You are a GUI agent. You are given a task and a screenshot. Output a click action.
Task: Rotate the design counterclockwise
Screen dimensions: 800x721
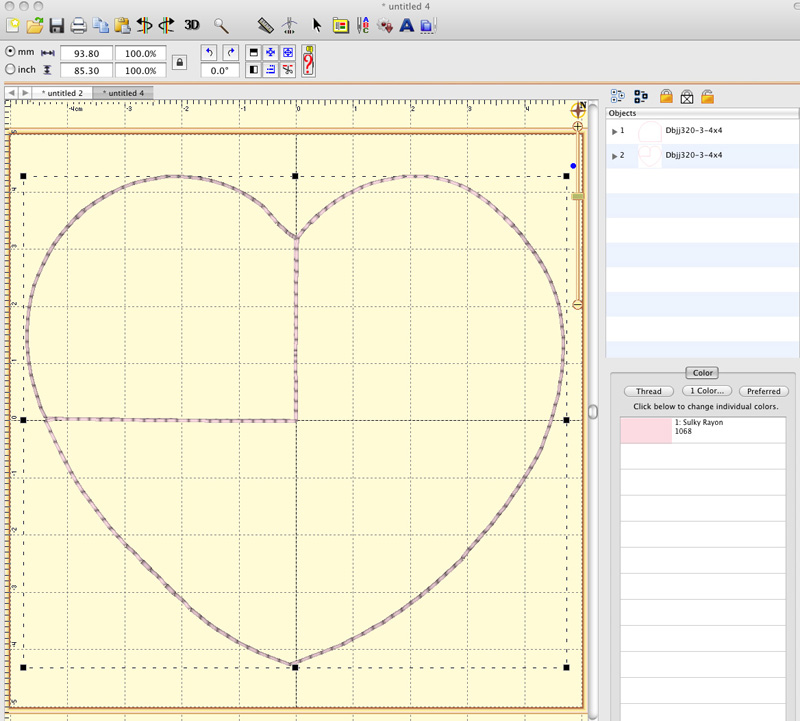pyautogui.click(x=209, y=53)
